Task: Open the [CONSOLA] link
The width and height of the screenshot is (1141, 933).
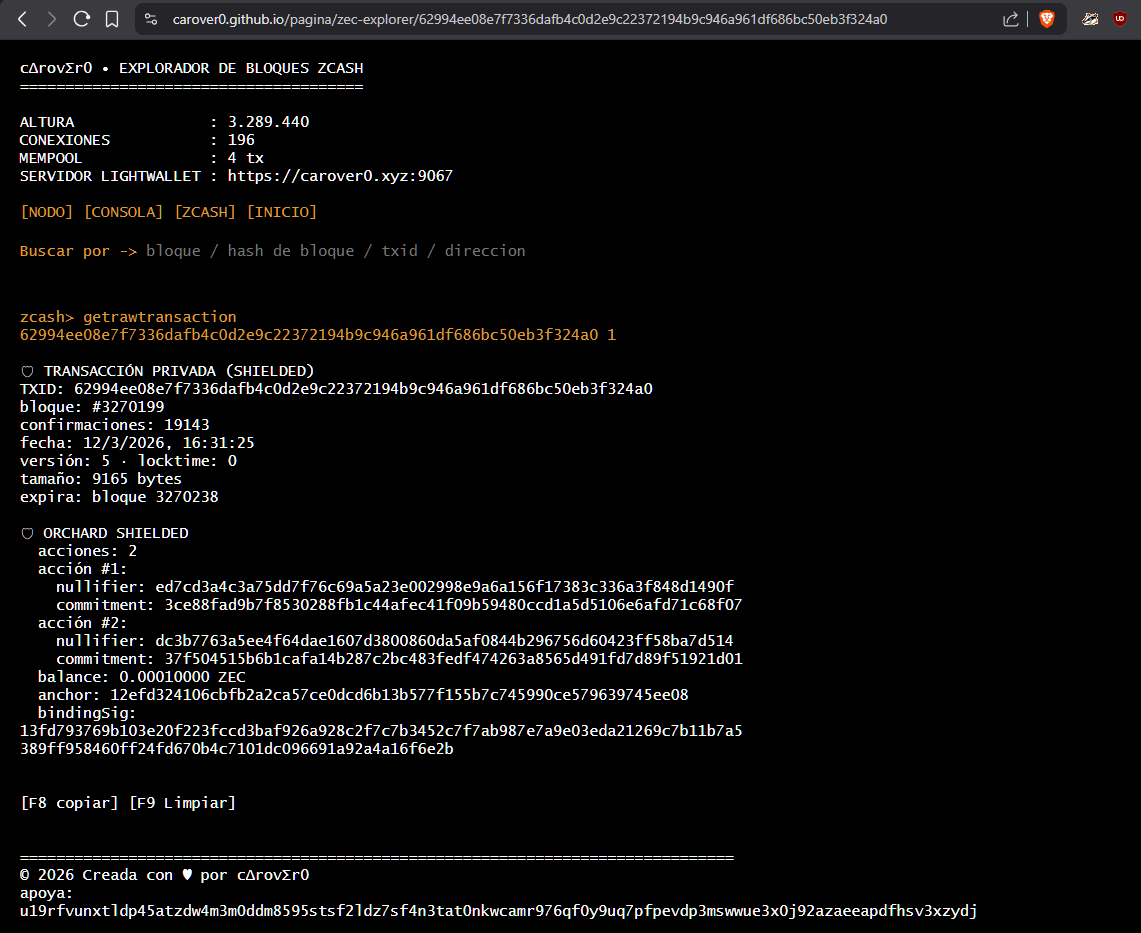Action: 124,212
